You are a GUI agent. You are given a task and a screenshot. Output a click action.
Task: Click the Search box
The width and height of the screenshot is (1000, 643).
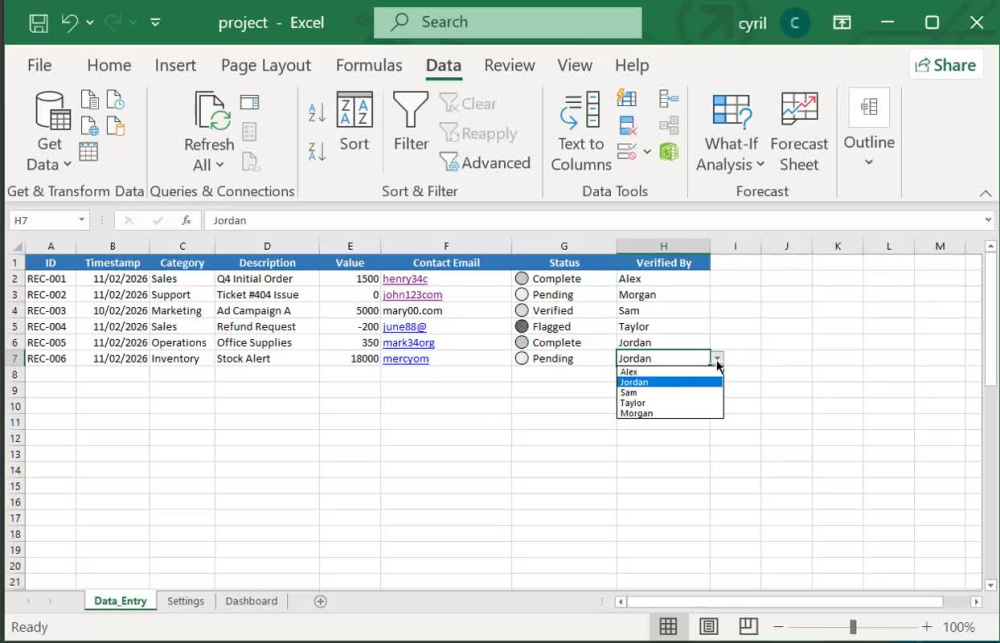[508, 22]
